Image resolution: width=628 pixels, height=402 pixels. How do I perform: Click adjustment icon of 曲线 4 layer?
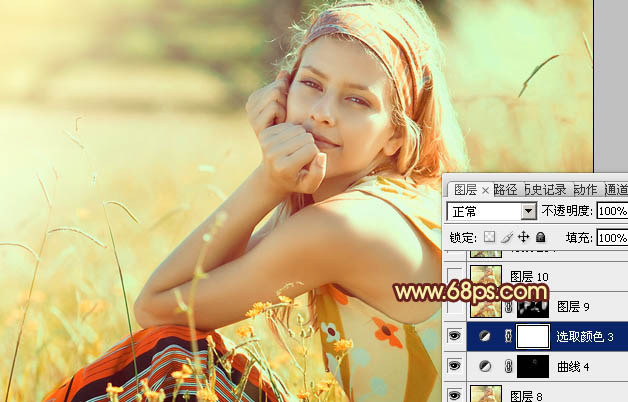pos(485,366)
